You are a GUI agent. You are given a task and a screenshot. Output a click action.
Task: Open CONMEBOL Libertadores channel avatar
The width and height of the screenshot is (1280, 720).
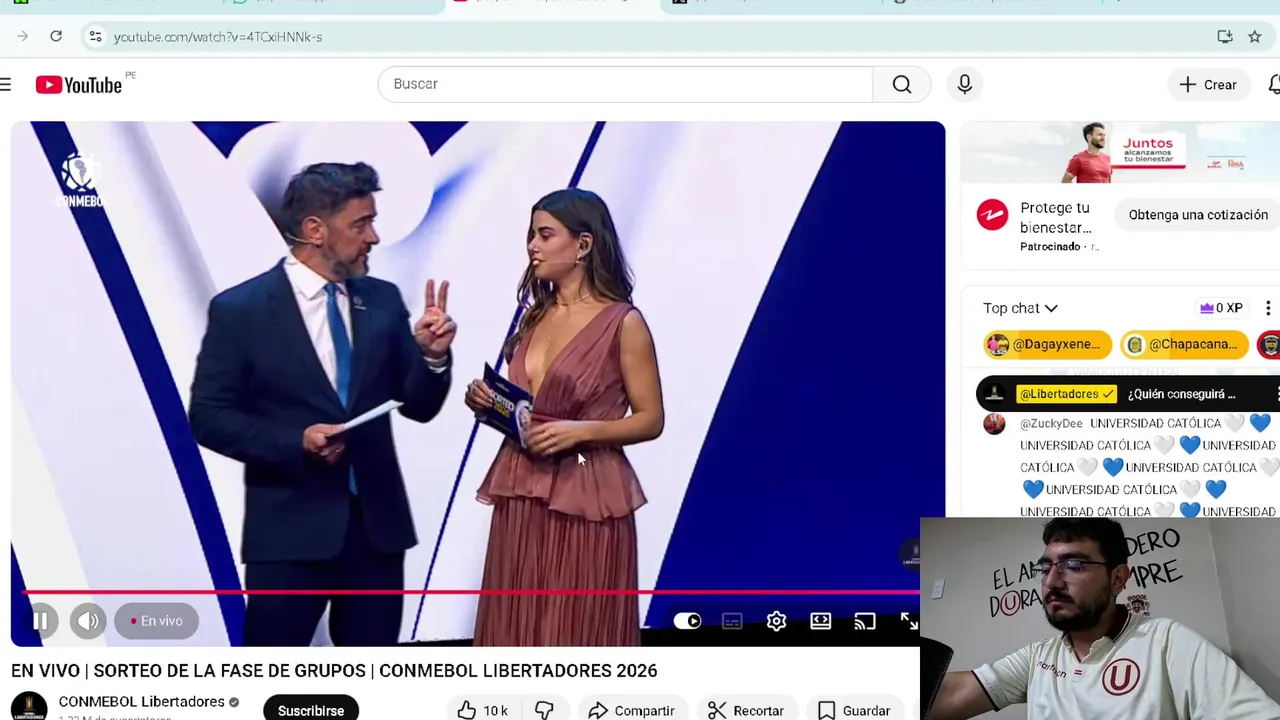(29, 706)
